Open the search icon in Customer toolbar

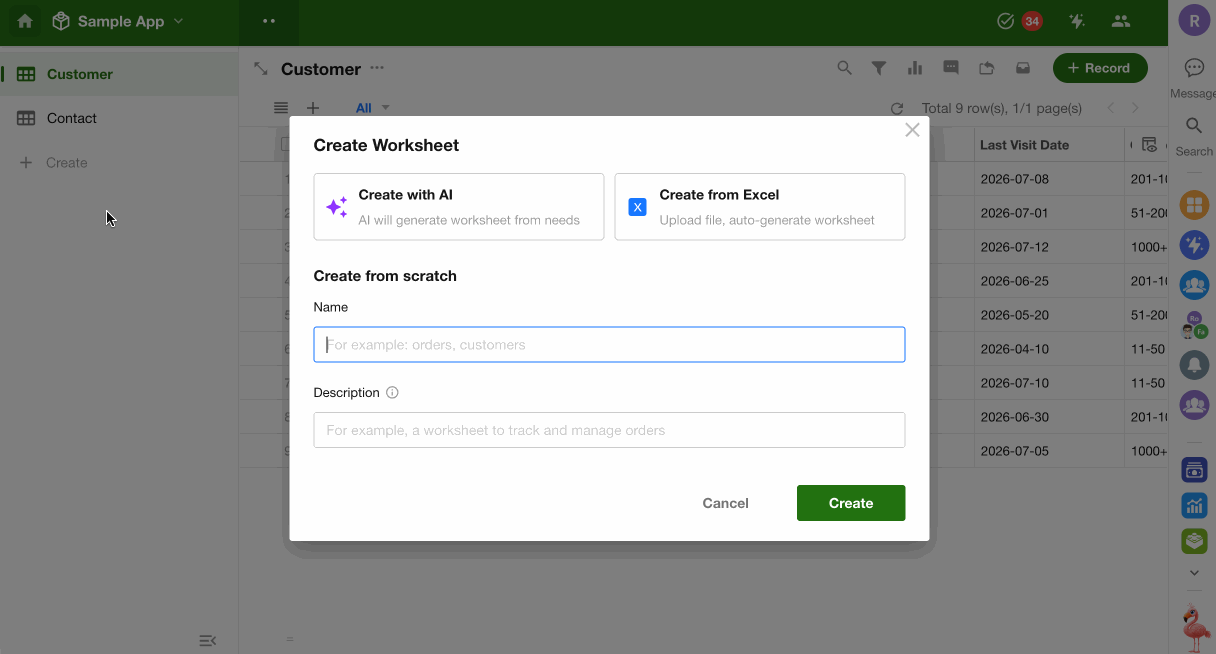pos(845,68)
